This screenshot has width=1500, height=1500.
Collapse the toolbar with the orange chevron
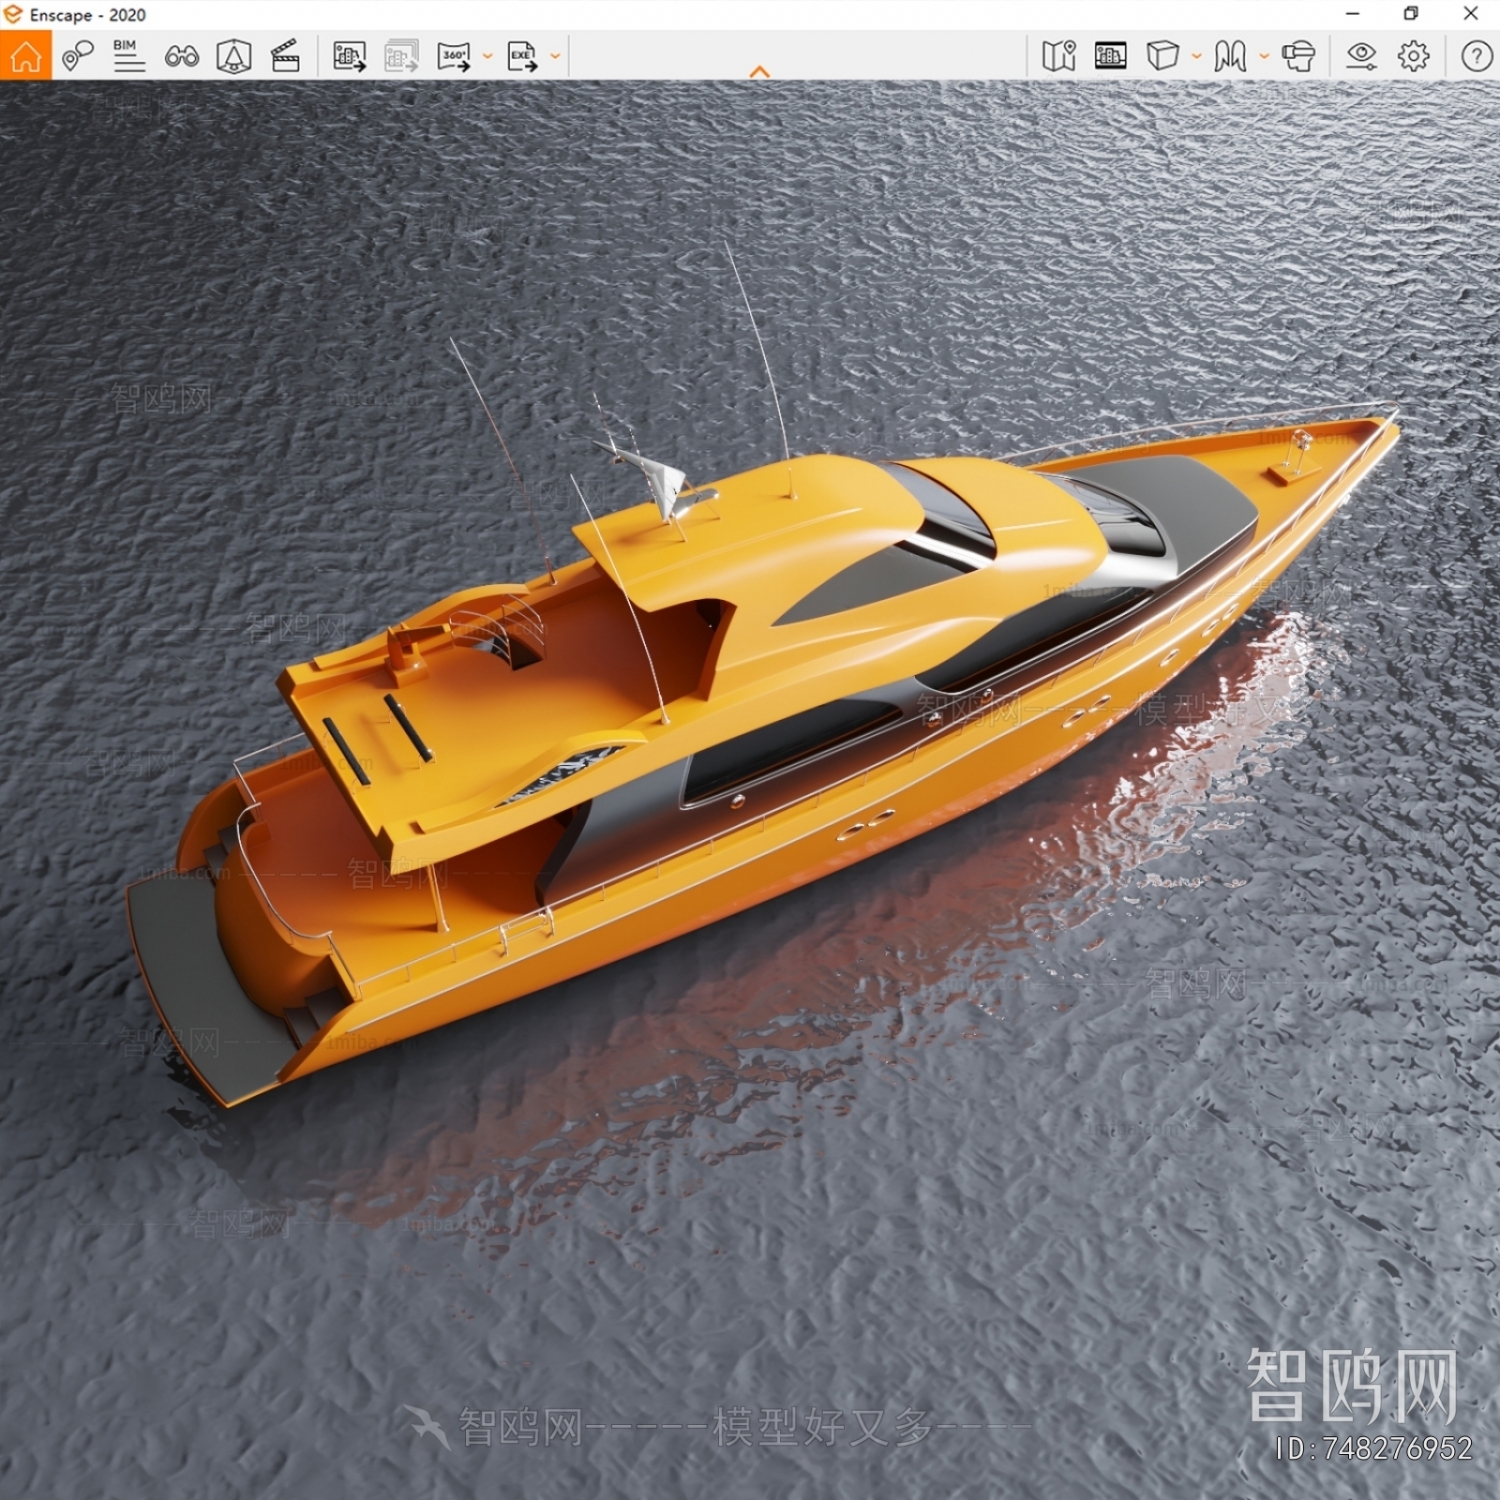pyautogui.click(x=760, y=72)
